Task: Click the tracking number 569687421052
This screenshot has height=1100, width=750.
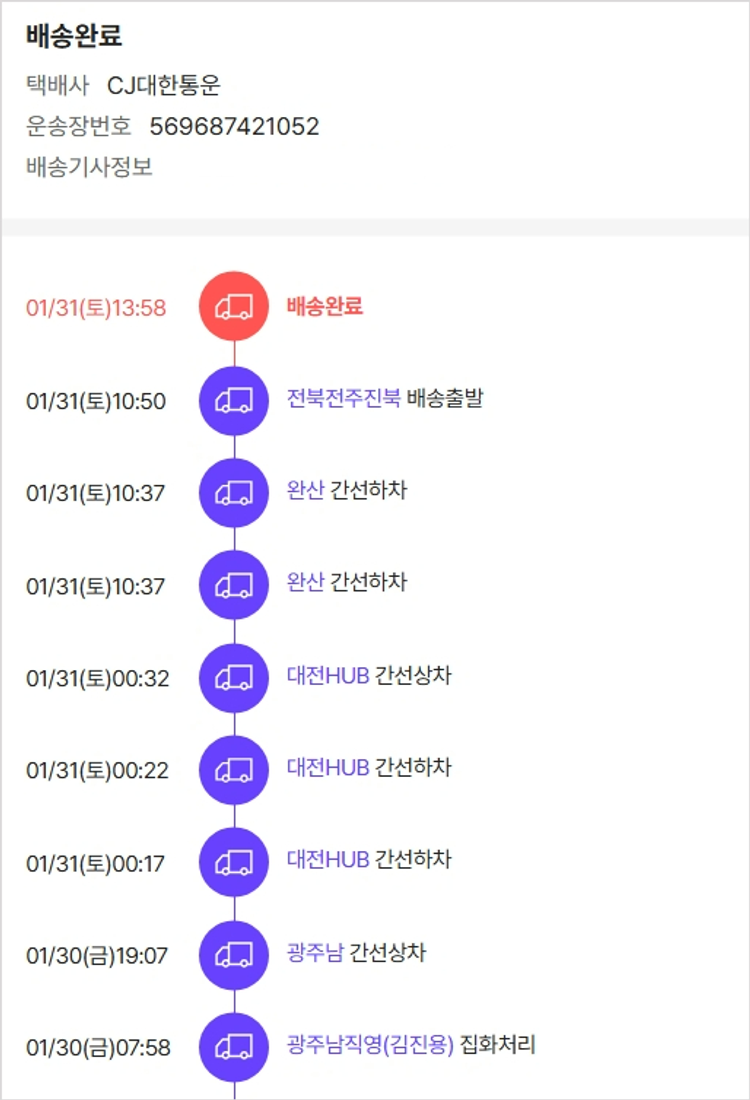Action: [x=234, y=126]
